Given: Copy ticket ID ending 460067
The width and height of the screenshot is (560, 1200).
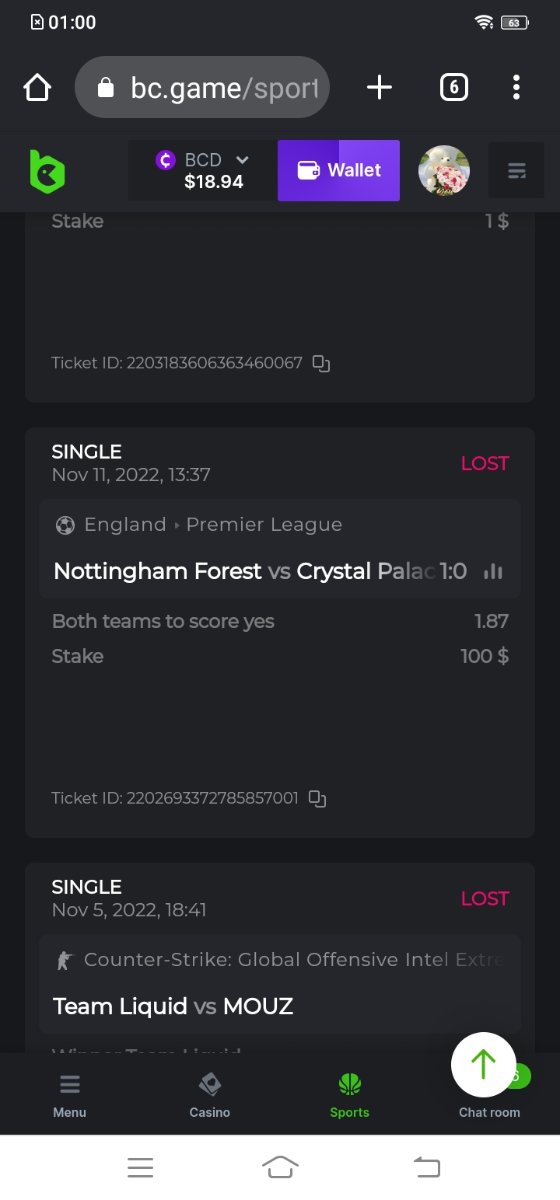Looking at the screenshot, I should click(321, 363).
